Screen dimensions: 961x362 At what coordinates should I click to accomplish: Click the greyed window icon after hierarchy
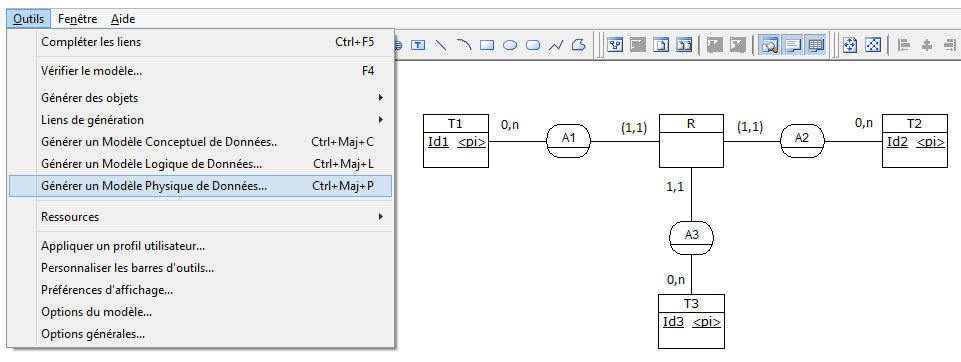[638, 45]
